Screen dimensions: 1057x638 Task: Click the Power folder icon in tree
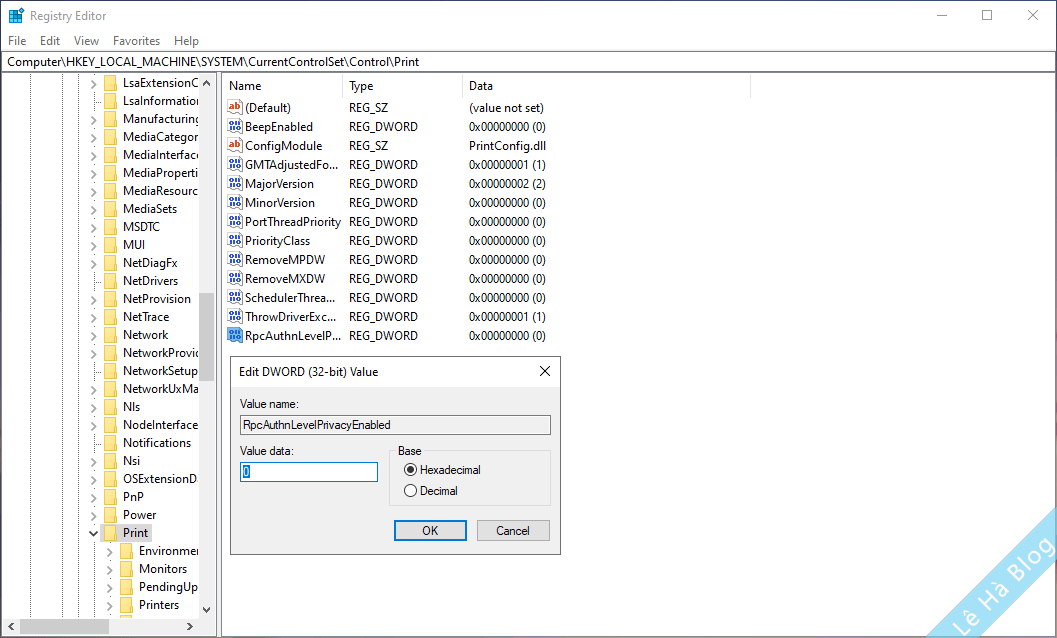(x=110, y=515)
